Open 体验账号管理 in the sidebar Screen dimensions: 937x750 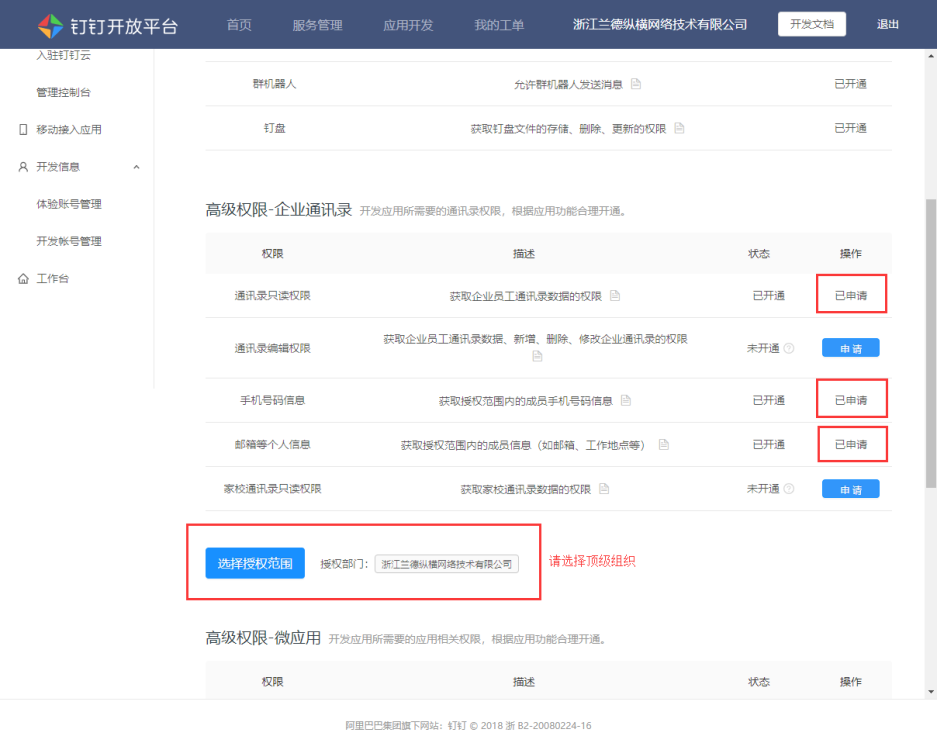click(69, 204)
